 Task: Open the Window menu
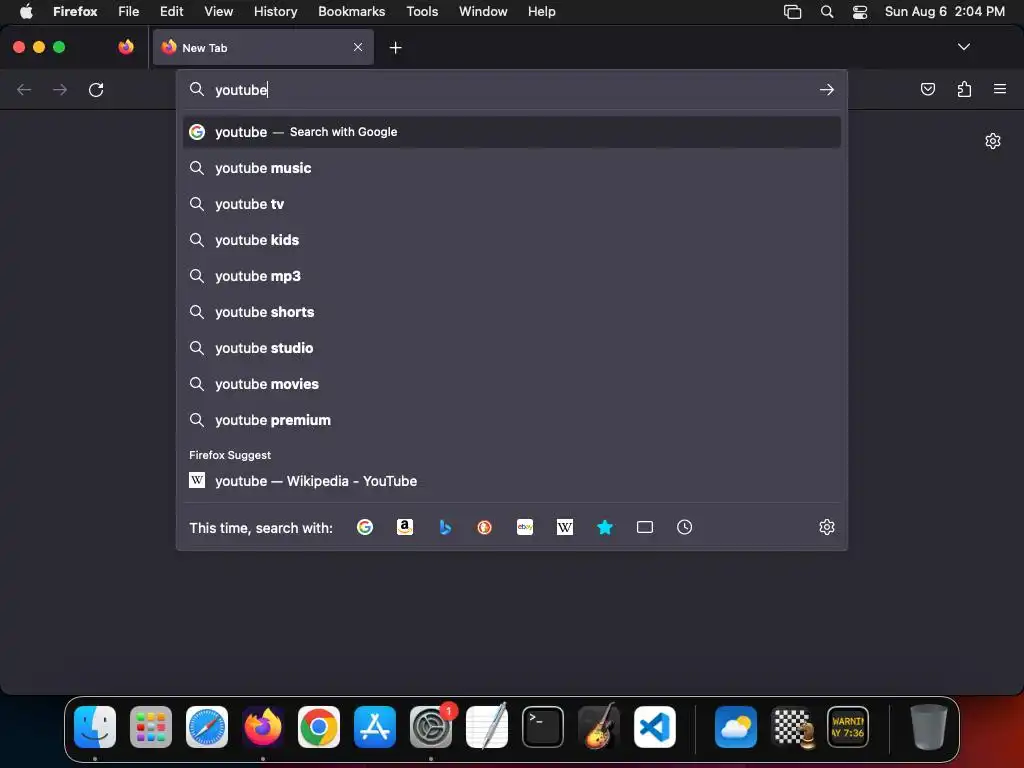pyautogui.click(x=483, y=11)
